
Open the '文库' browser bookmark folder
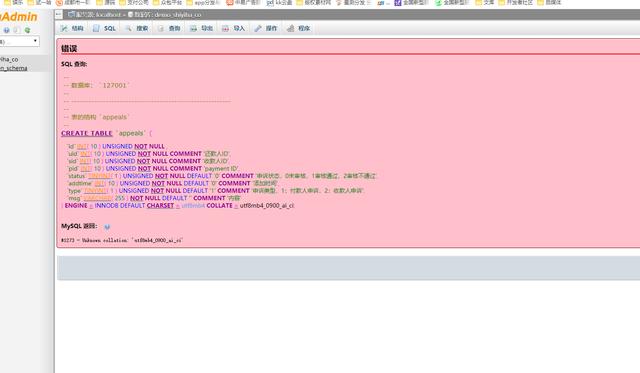point(485,2)
